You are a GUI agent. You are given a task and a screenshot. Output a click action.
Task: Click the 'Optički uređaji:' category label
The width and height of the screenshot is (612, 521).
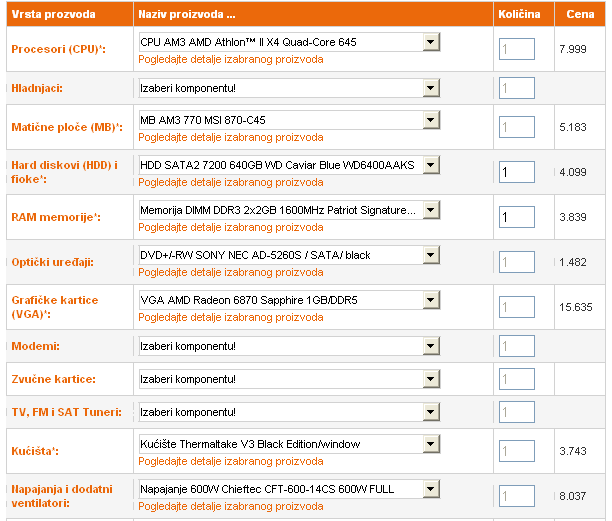53,262
